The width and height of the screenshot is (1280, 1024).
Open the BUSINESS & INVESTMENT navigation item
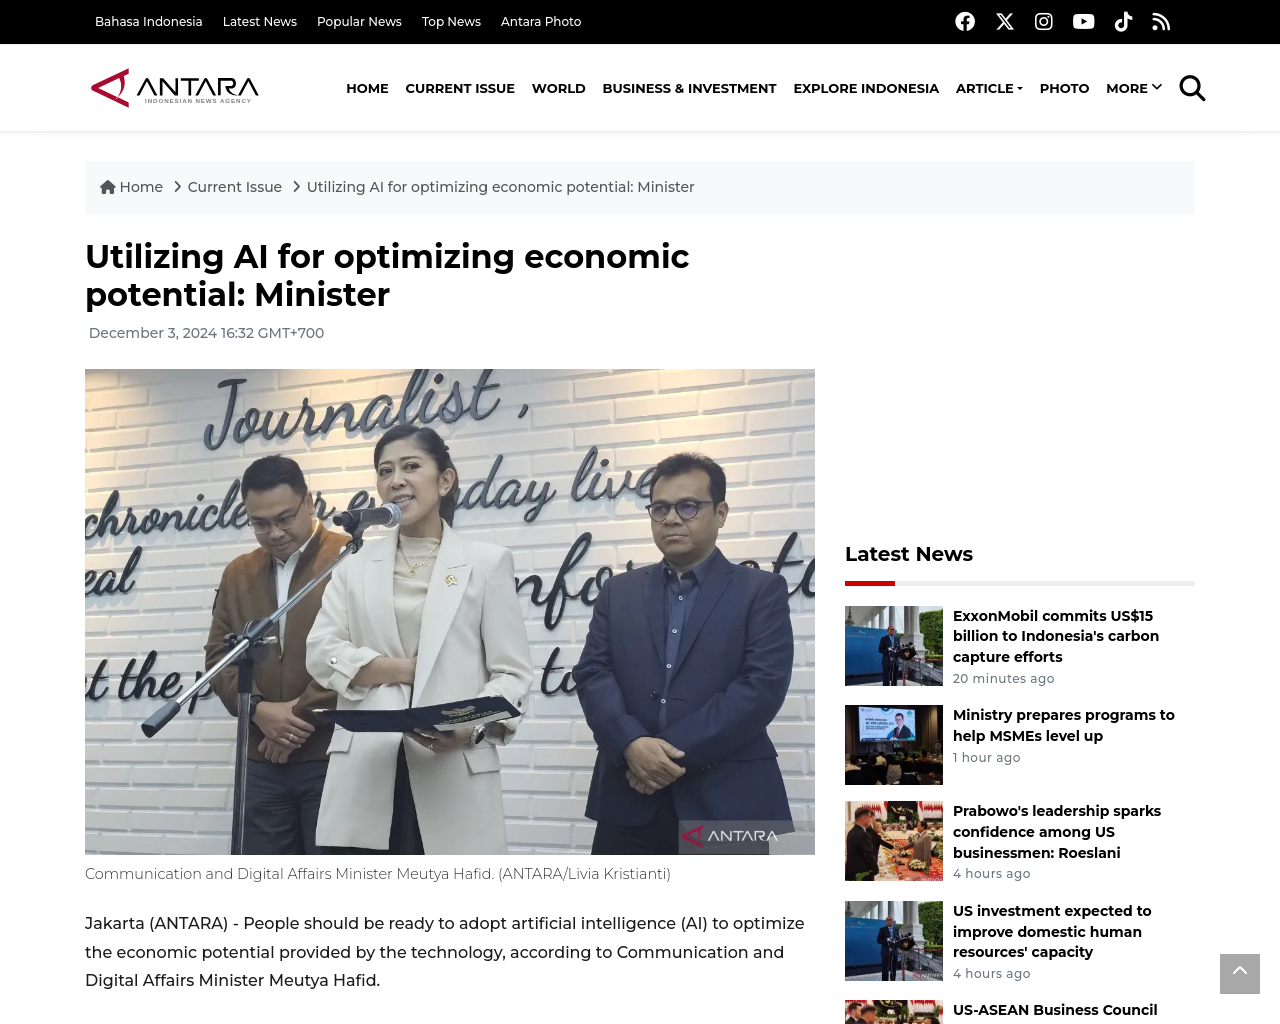pos(689,88)
